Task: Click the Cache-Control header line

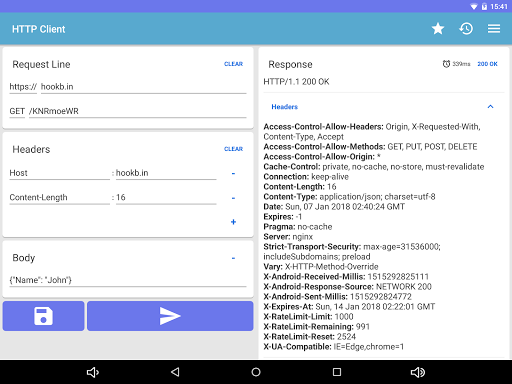Action: (x=374, y=167)
